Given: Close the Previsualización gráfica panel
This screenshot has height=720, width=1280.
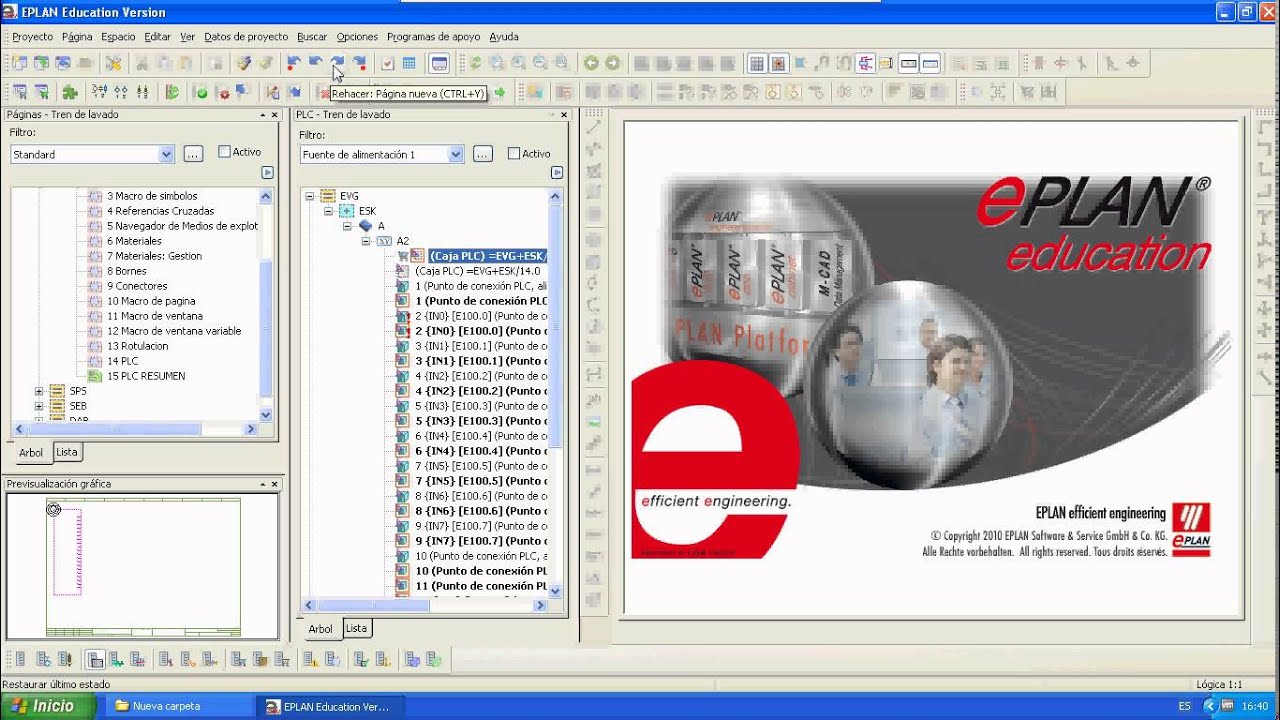Looking at the screenshot, I should pos(274,484).
